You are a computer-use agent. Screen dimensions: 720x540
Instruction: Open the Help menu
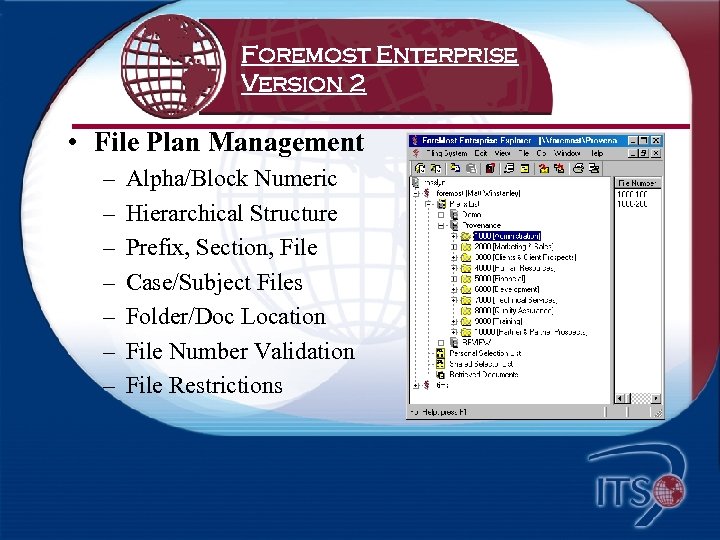click(596, 153)
